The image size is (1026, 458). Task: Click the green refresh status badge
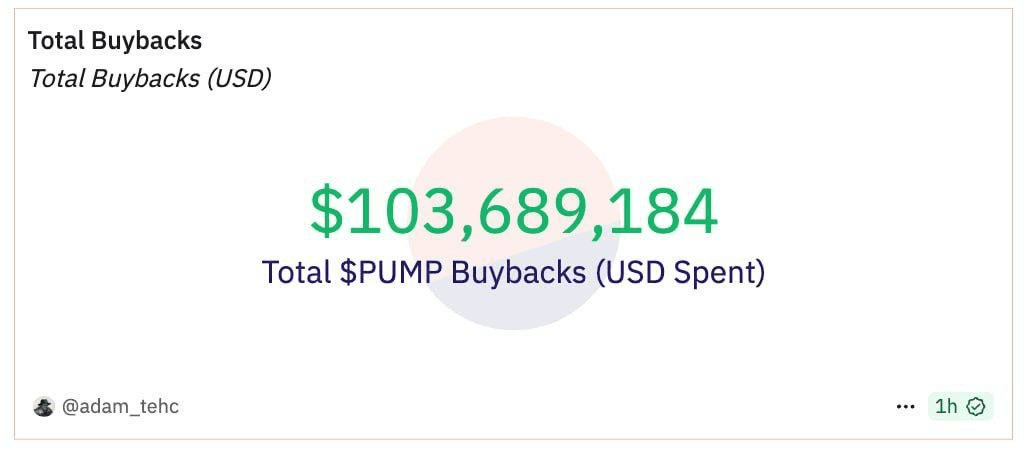click(961, 407)
